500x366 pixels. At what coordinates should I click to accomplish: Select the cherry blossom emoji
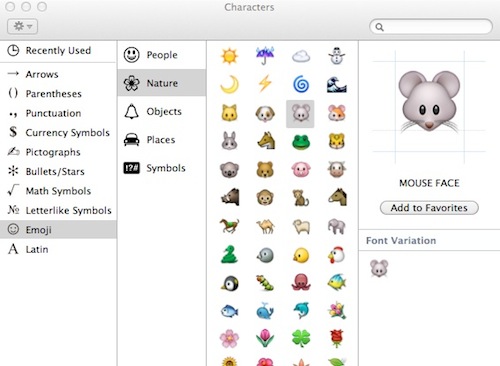(229, 339)
